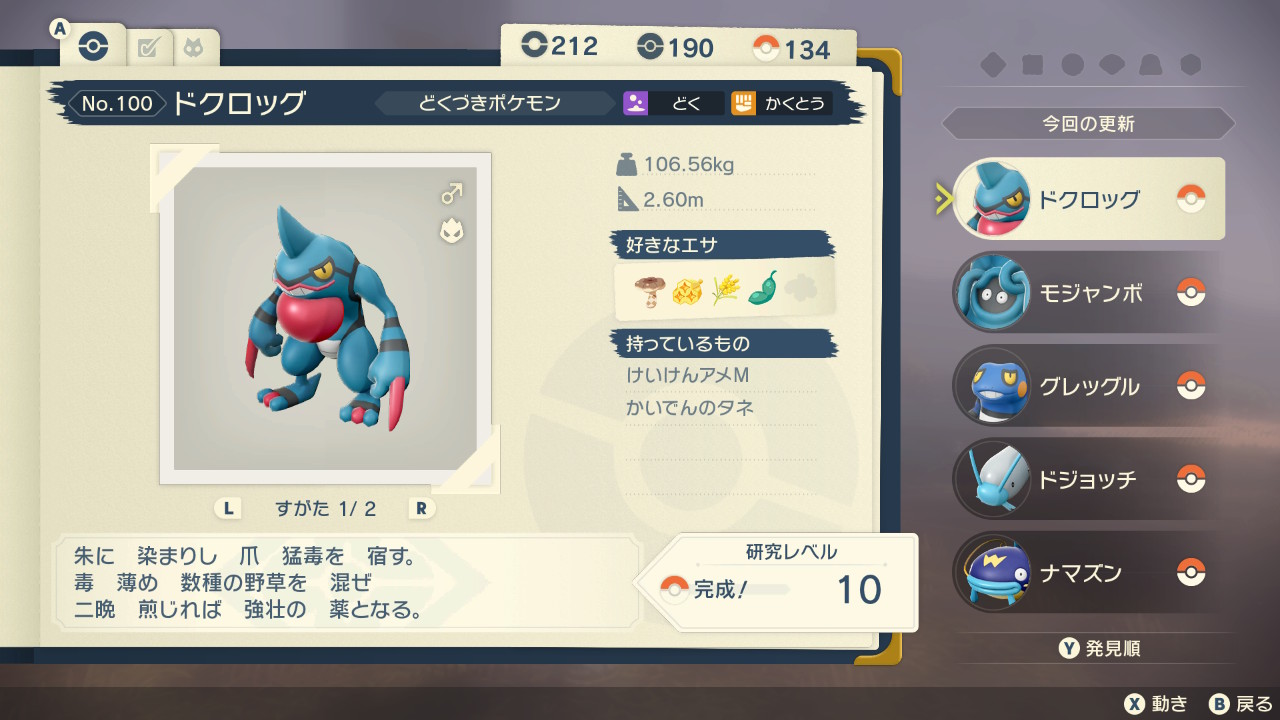This screenshot has width=1280, height=720.
Task: Select モジャンボ portrait entry
Action: point(1088,292)
